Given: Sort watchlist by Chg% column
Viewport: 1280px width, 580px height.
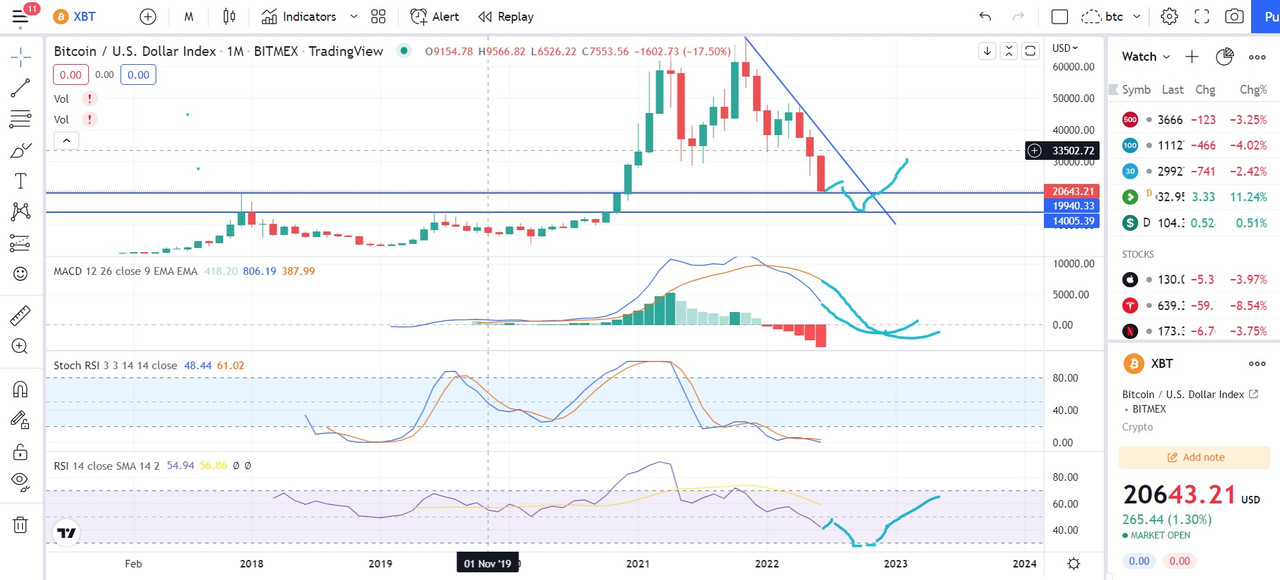Looking at the screenshot, I should [1253, 89].
